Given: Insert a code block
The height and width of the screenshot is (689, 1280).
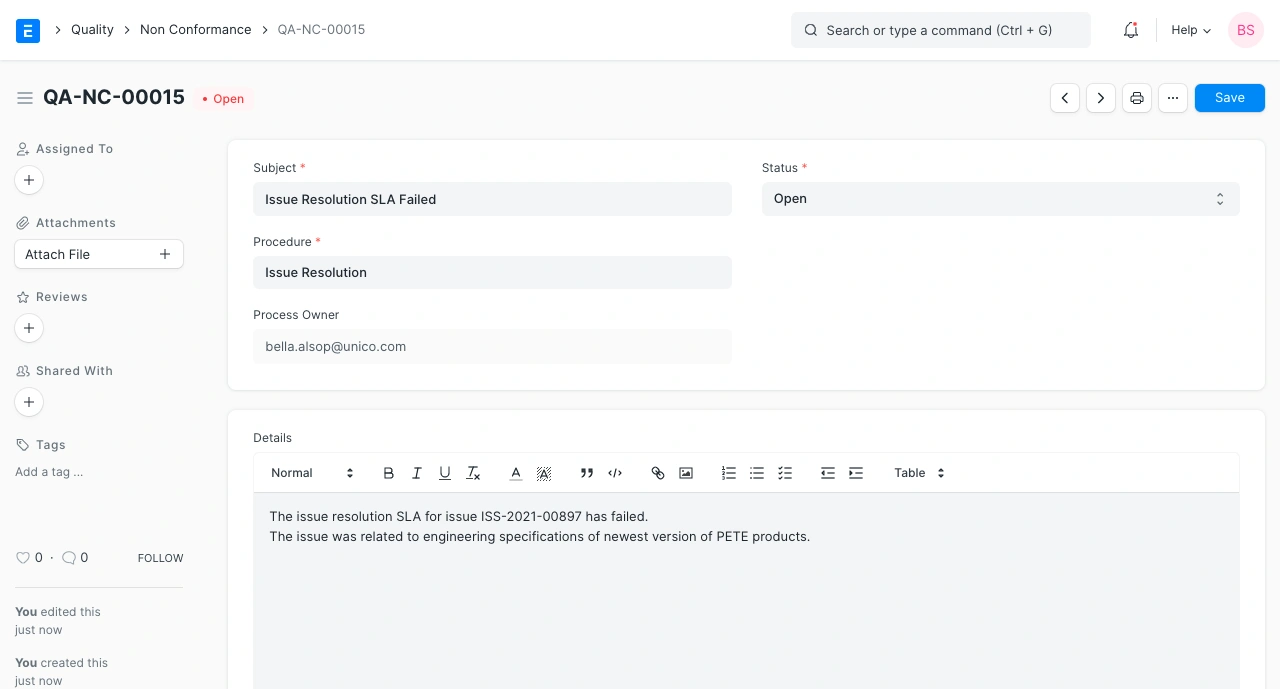Looking at the screenshot, I should coord(615,473).
